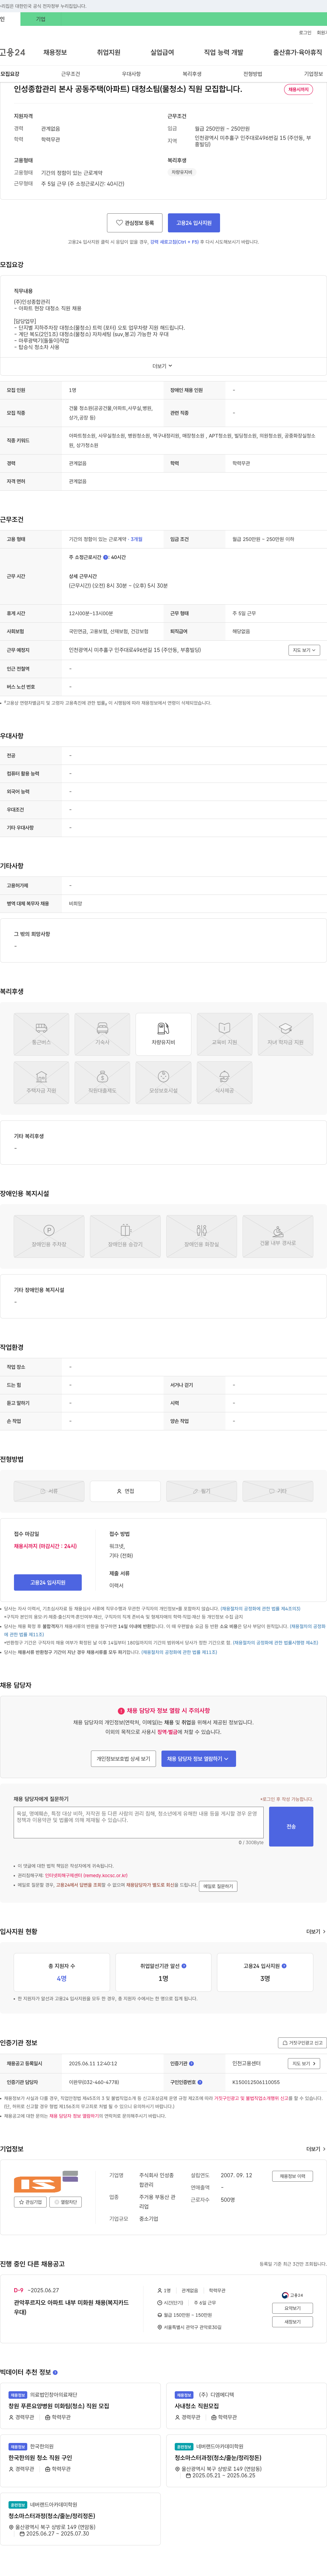
Task: Click the 고용24 logo
Action: click(x=12, y=52)
